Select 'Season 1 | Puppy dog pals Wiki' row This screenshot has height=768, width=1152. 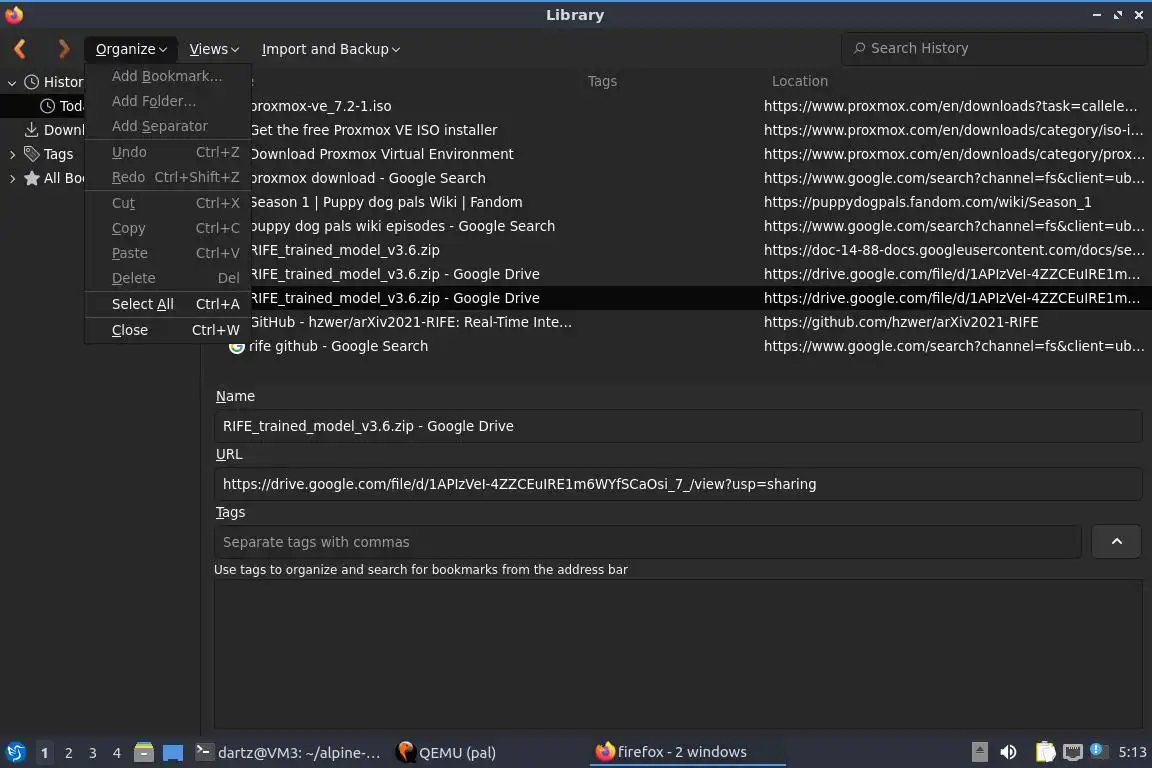(676, 202)
